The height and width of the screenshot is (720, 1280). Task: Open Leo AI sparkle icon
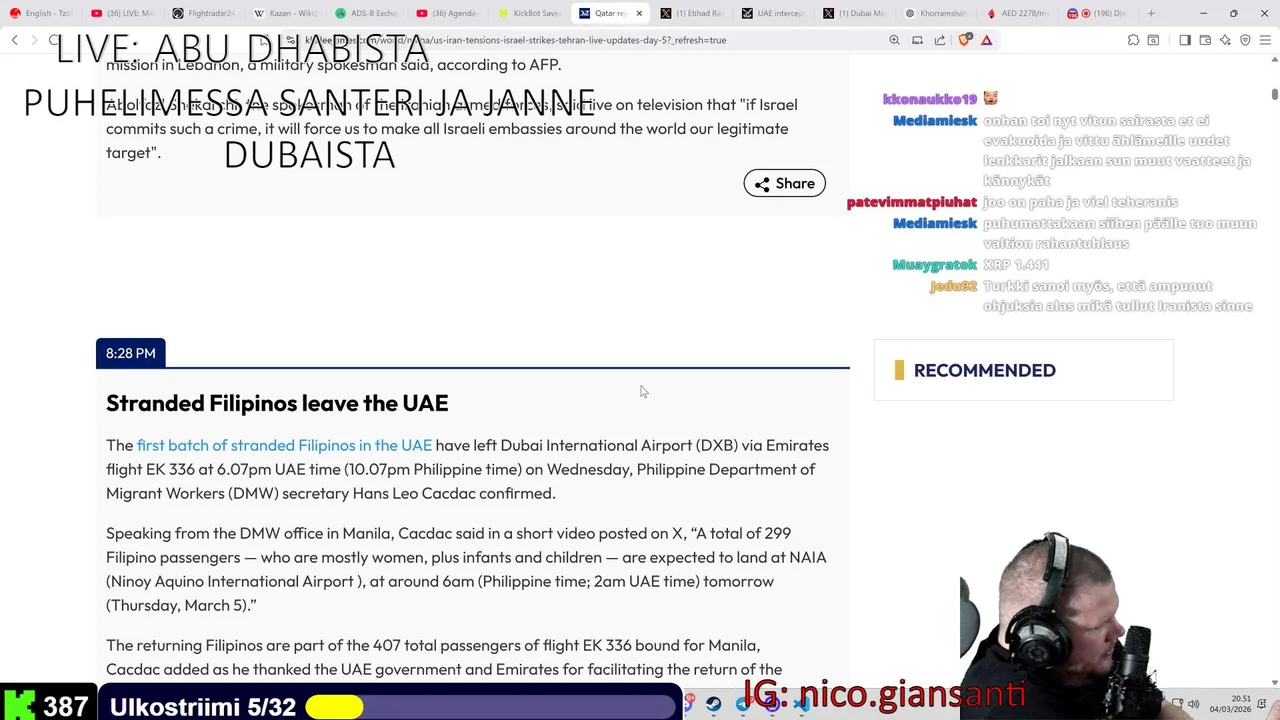[x=1225, y=40]
